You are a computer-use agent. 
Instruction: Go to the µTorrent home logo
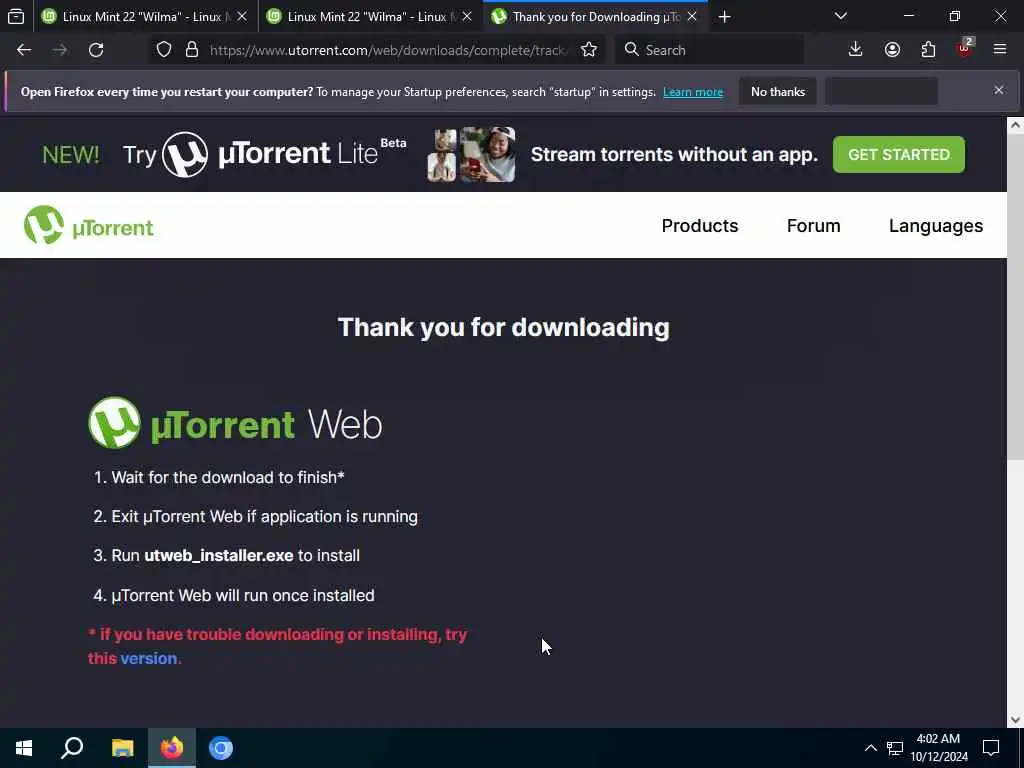[x=88, y=225]
